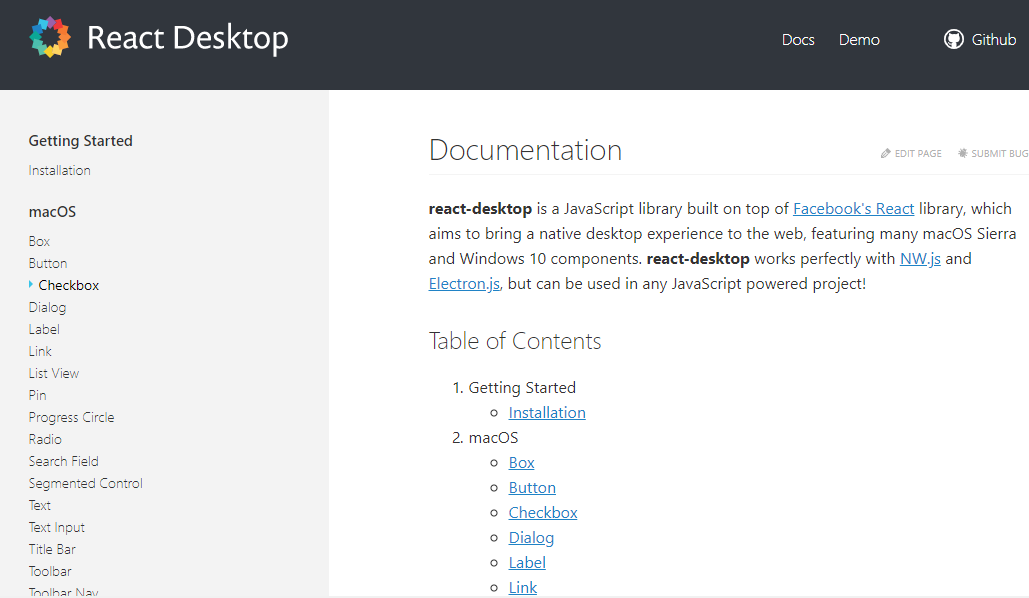Go to Toolbar in the sidebar
This screenshot has width=1029, height=598.
coord(50,572)
